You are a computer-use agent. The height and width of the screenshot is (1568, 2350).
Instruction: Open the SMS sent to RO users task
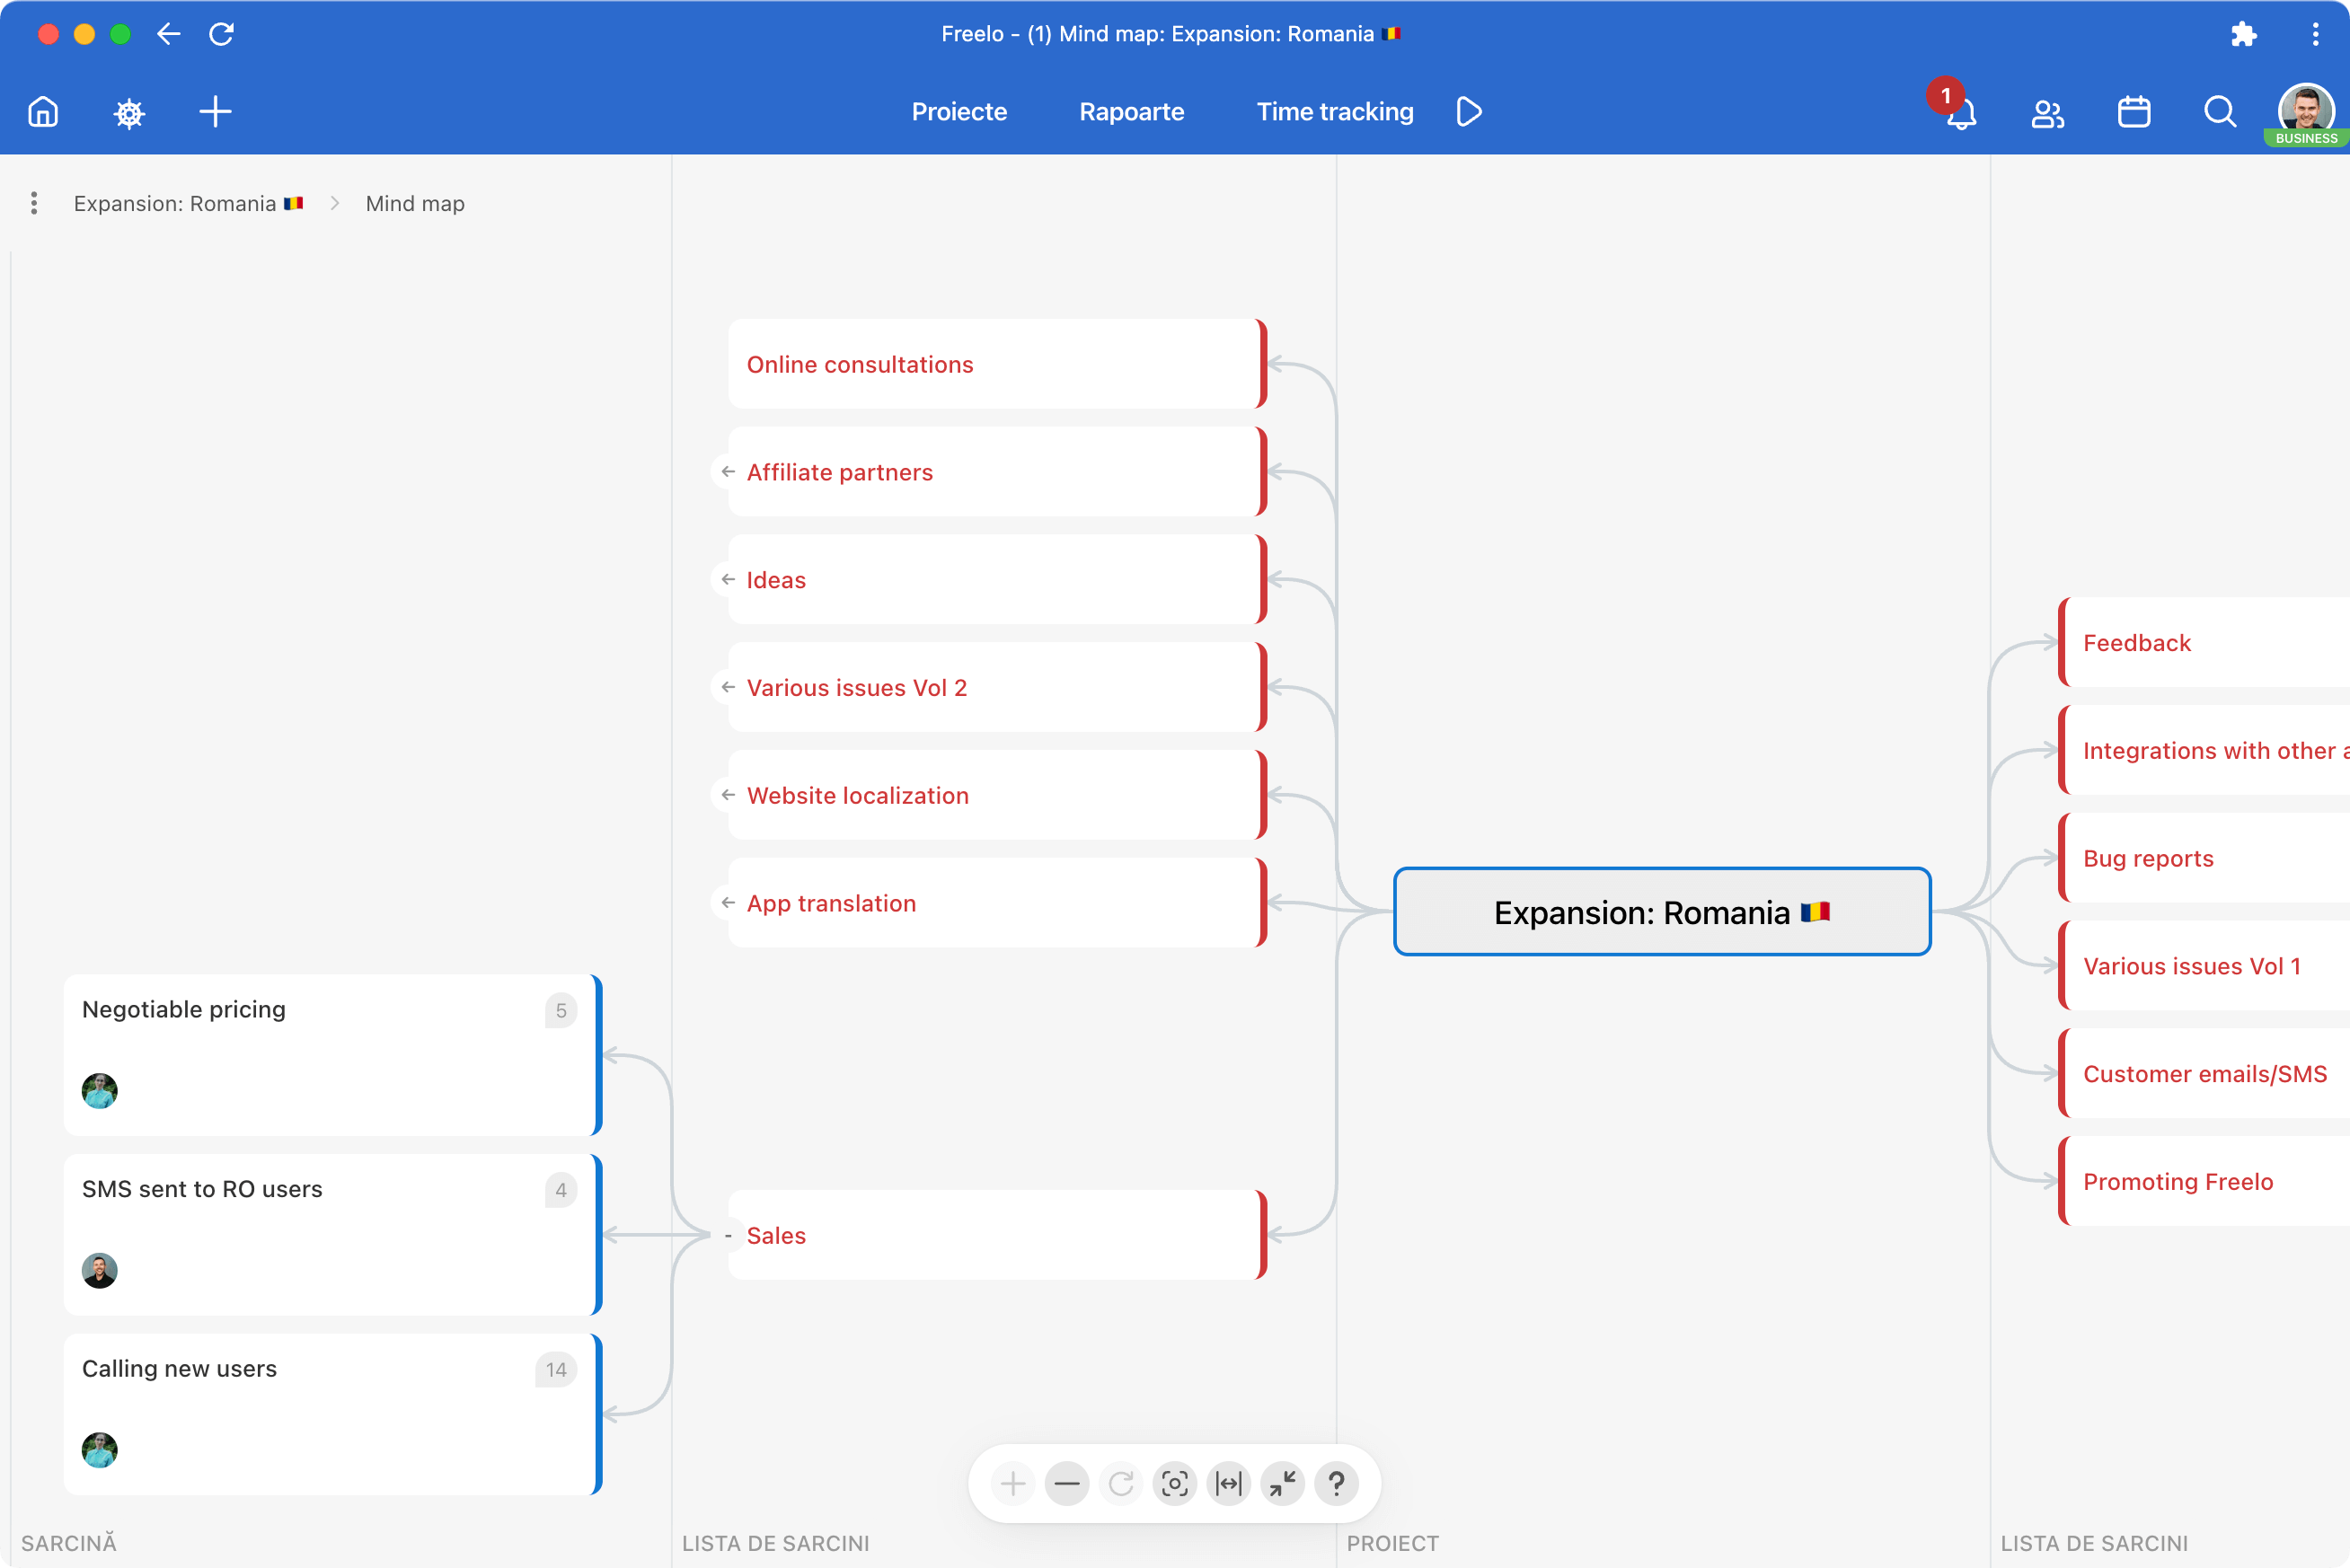click(332, 1235)
